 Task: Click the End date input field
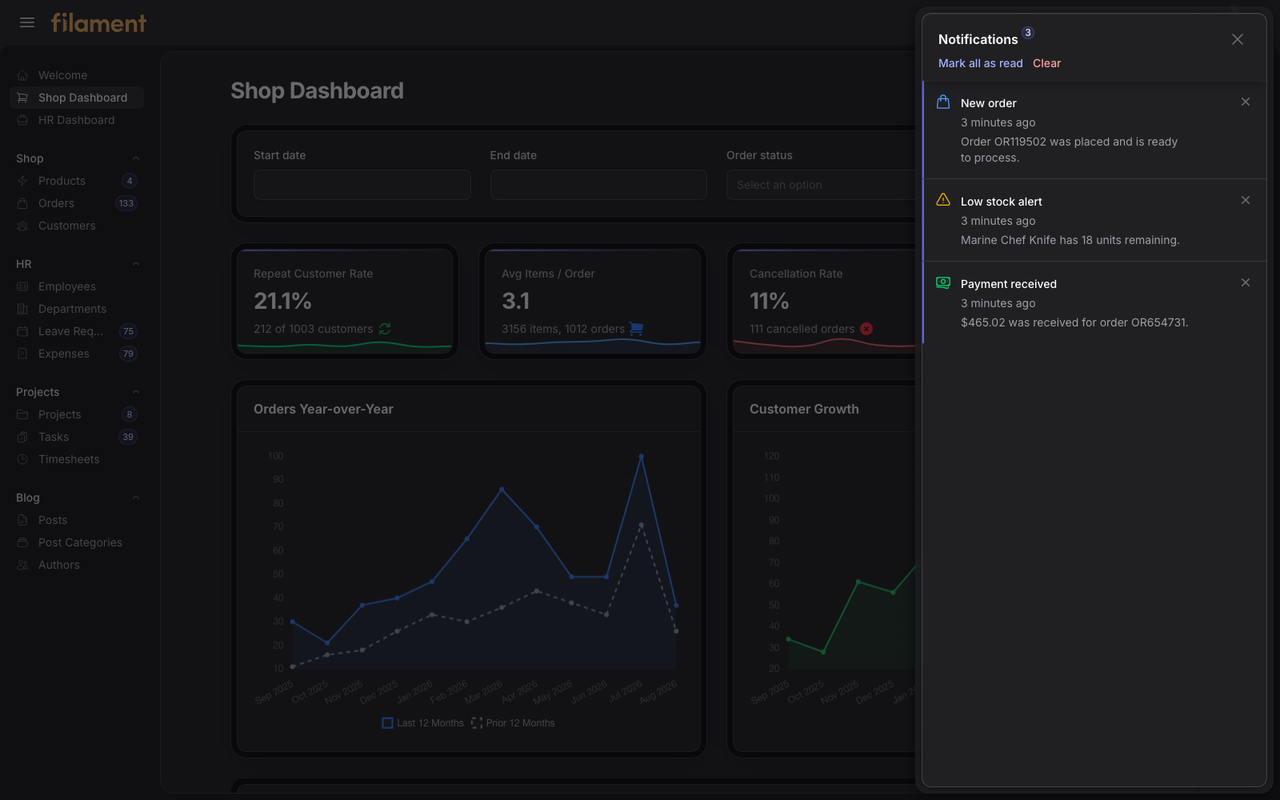(x=598, y=185)
